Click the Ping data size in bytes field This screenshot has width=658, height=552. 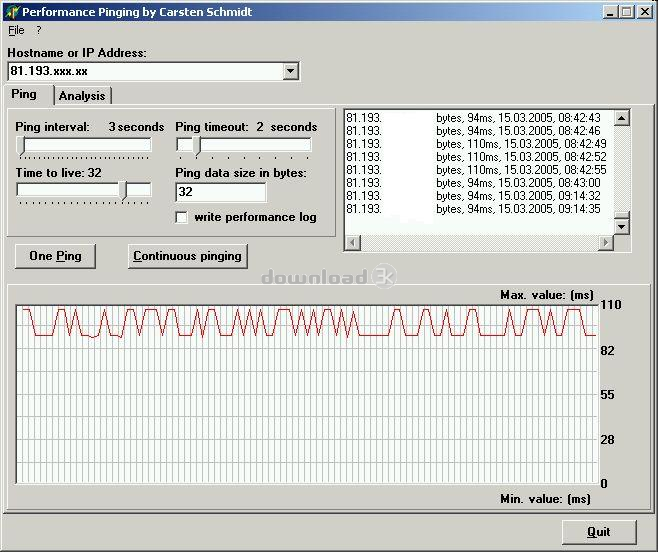pyautogui.click(x=221, y=192)
